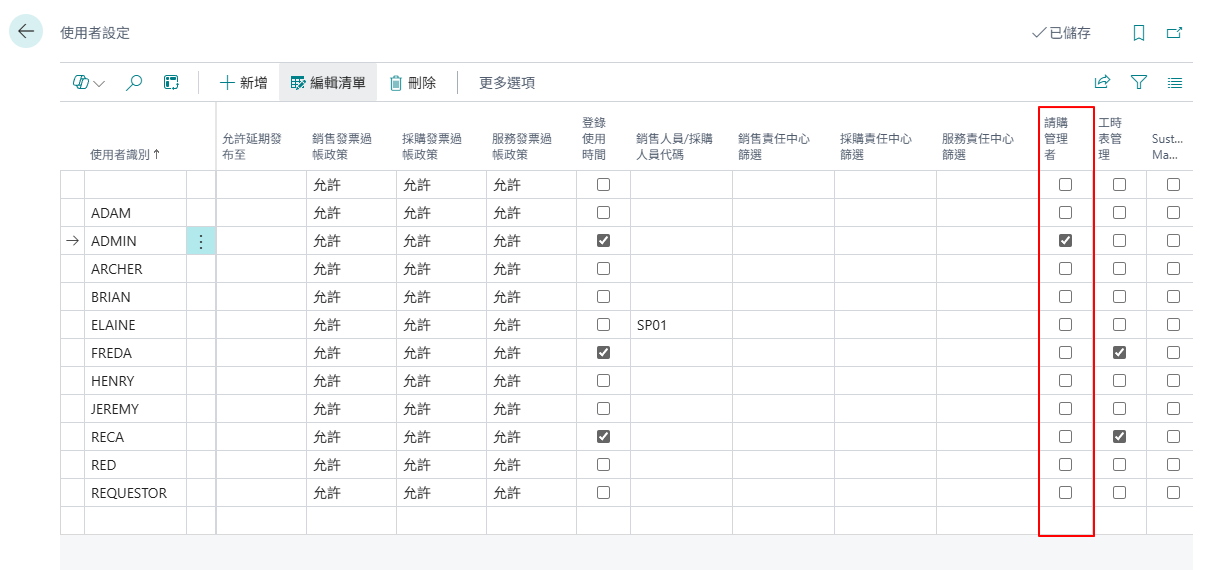Click the 銷售人員/採購人員代碼 column header
The image size is (1230, 570).
[x=676, y=147]
